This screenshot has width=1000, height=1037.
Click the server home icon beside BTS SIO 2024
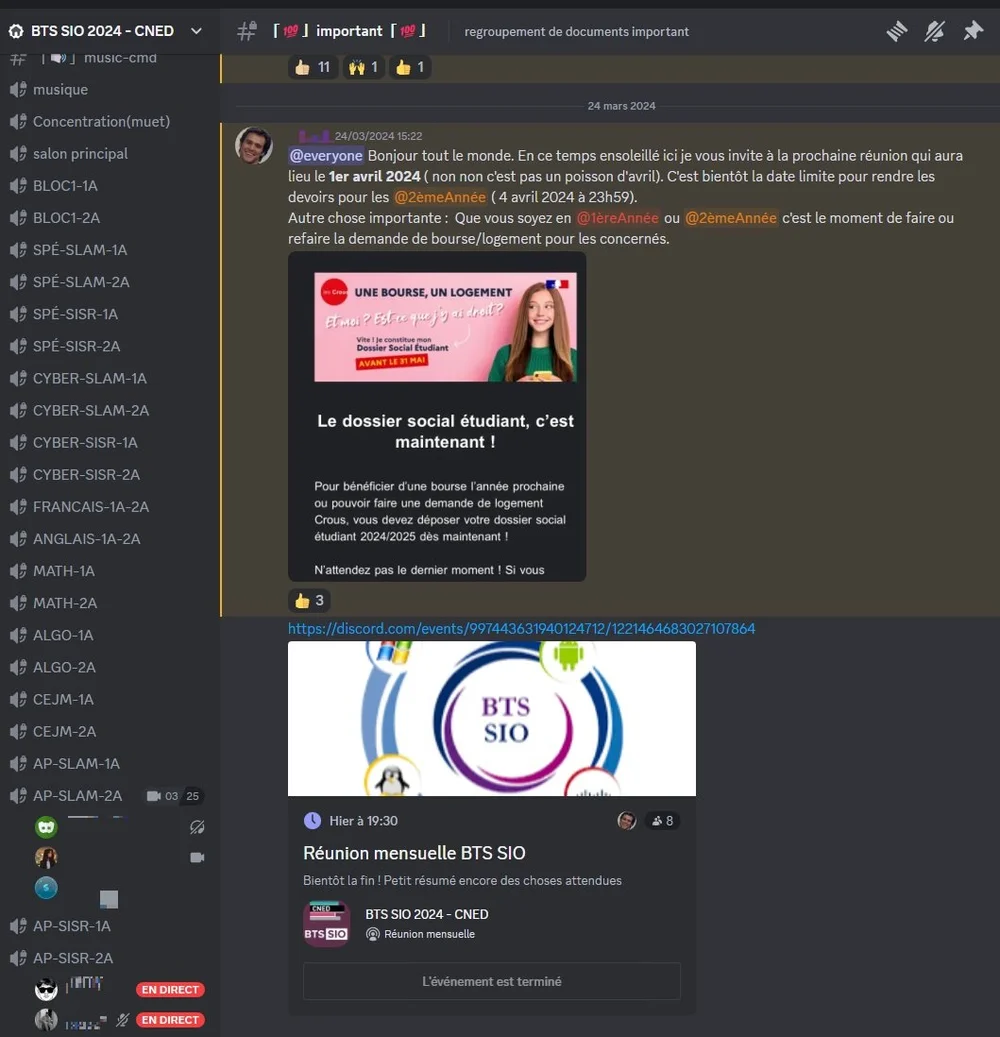pyautogui.click(x=17, y=31)
